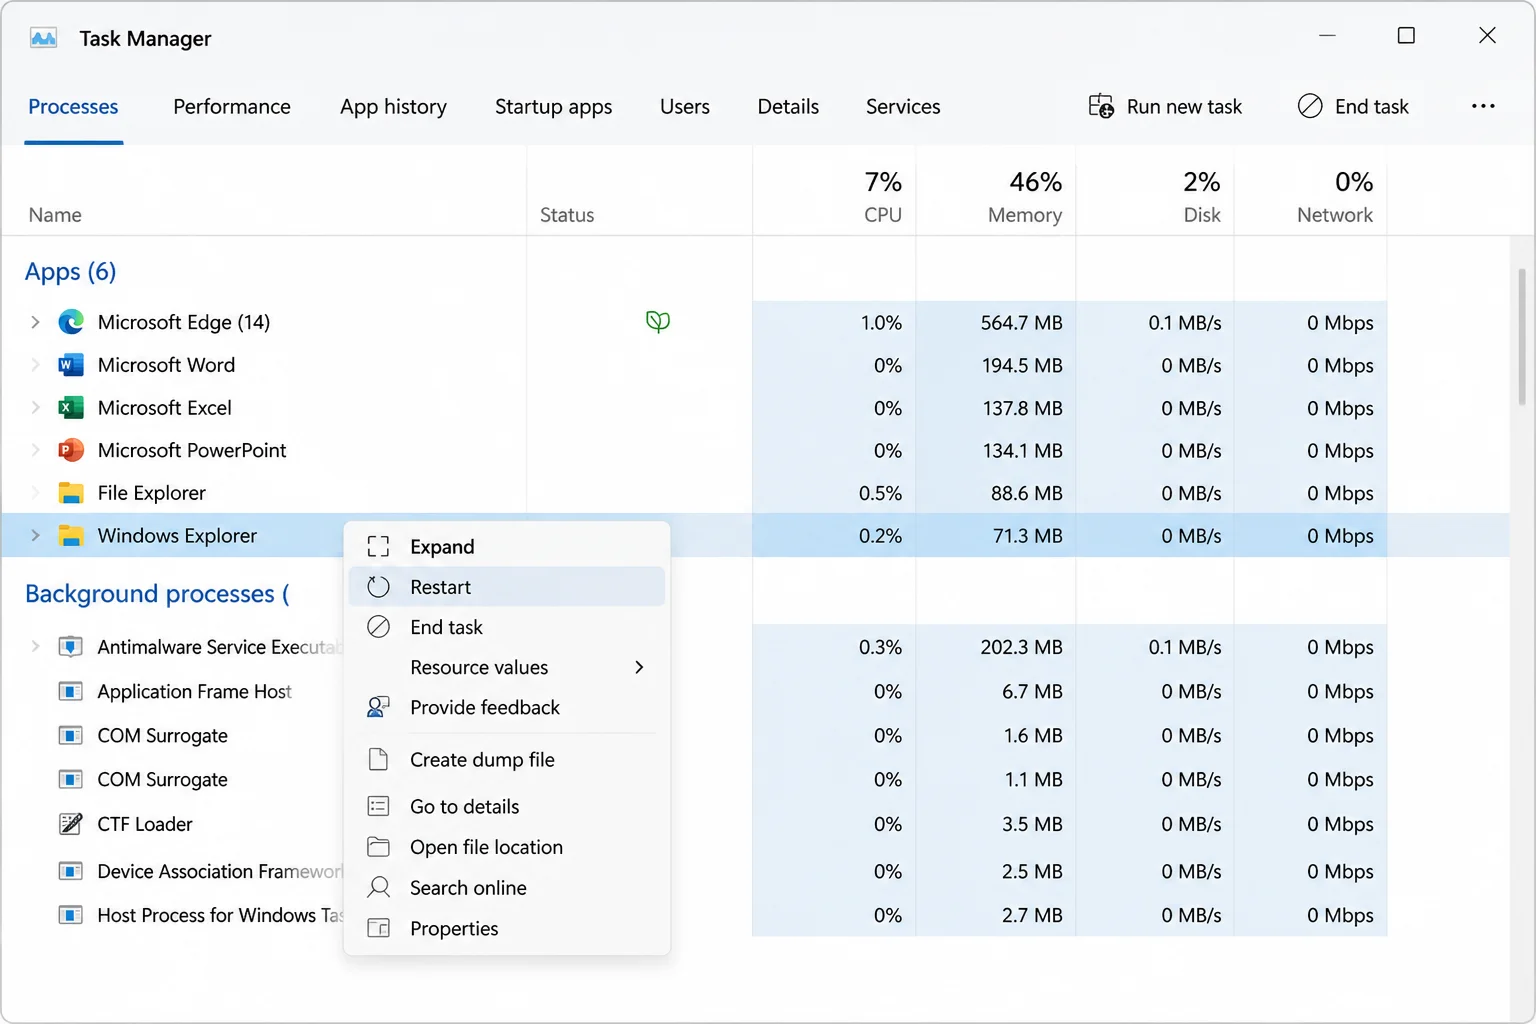Click the vertical scrollbar thumb

[1522, 336]
